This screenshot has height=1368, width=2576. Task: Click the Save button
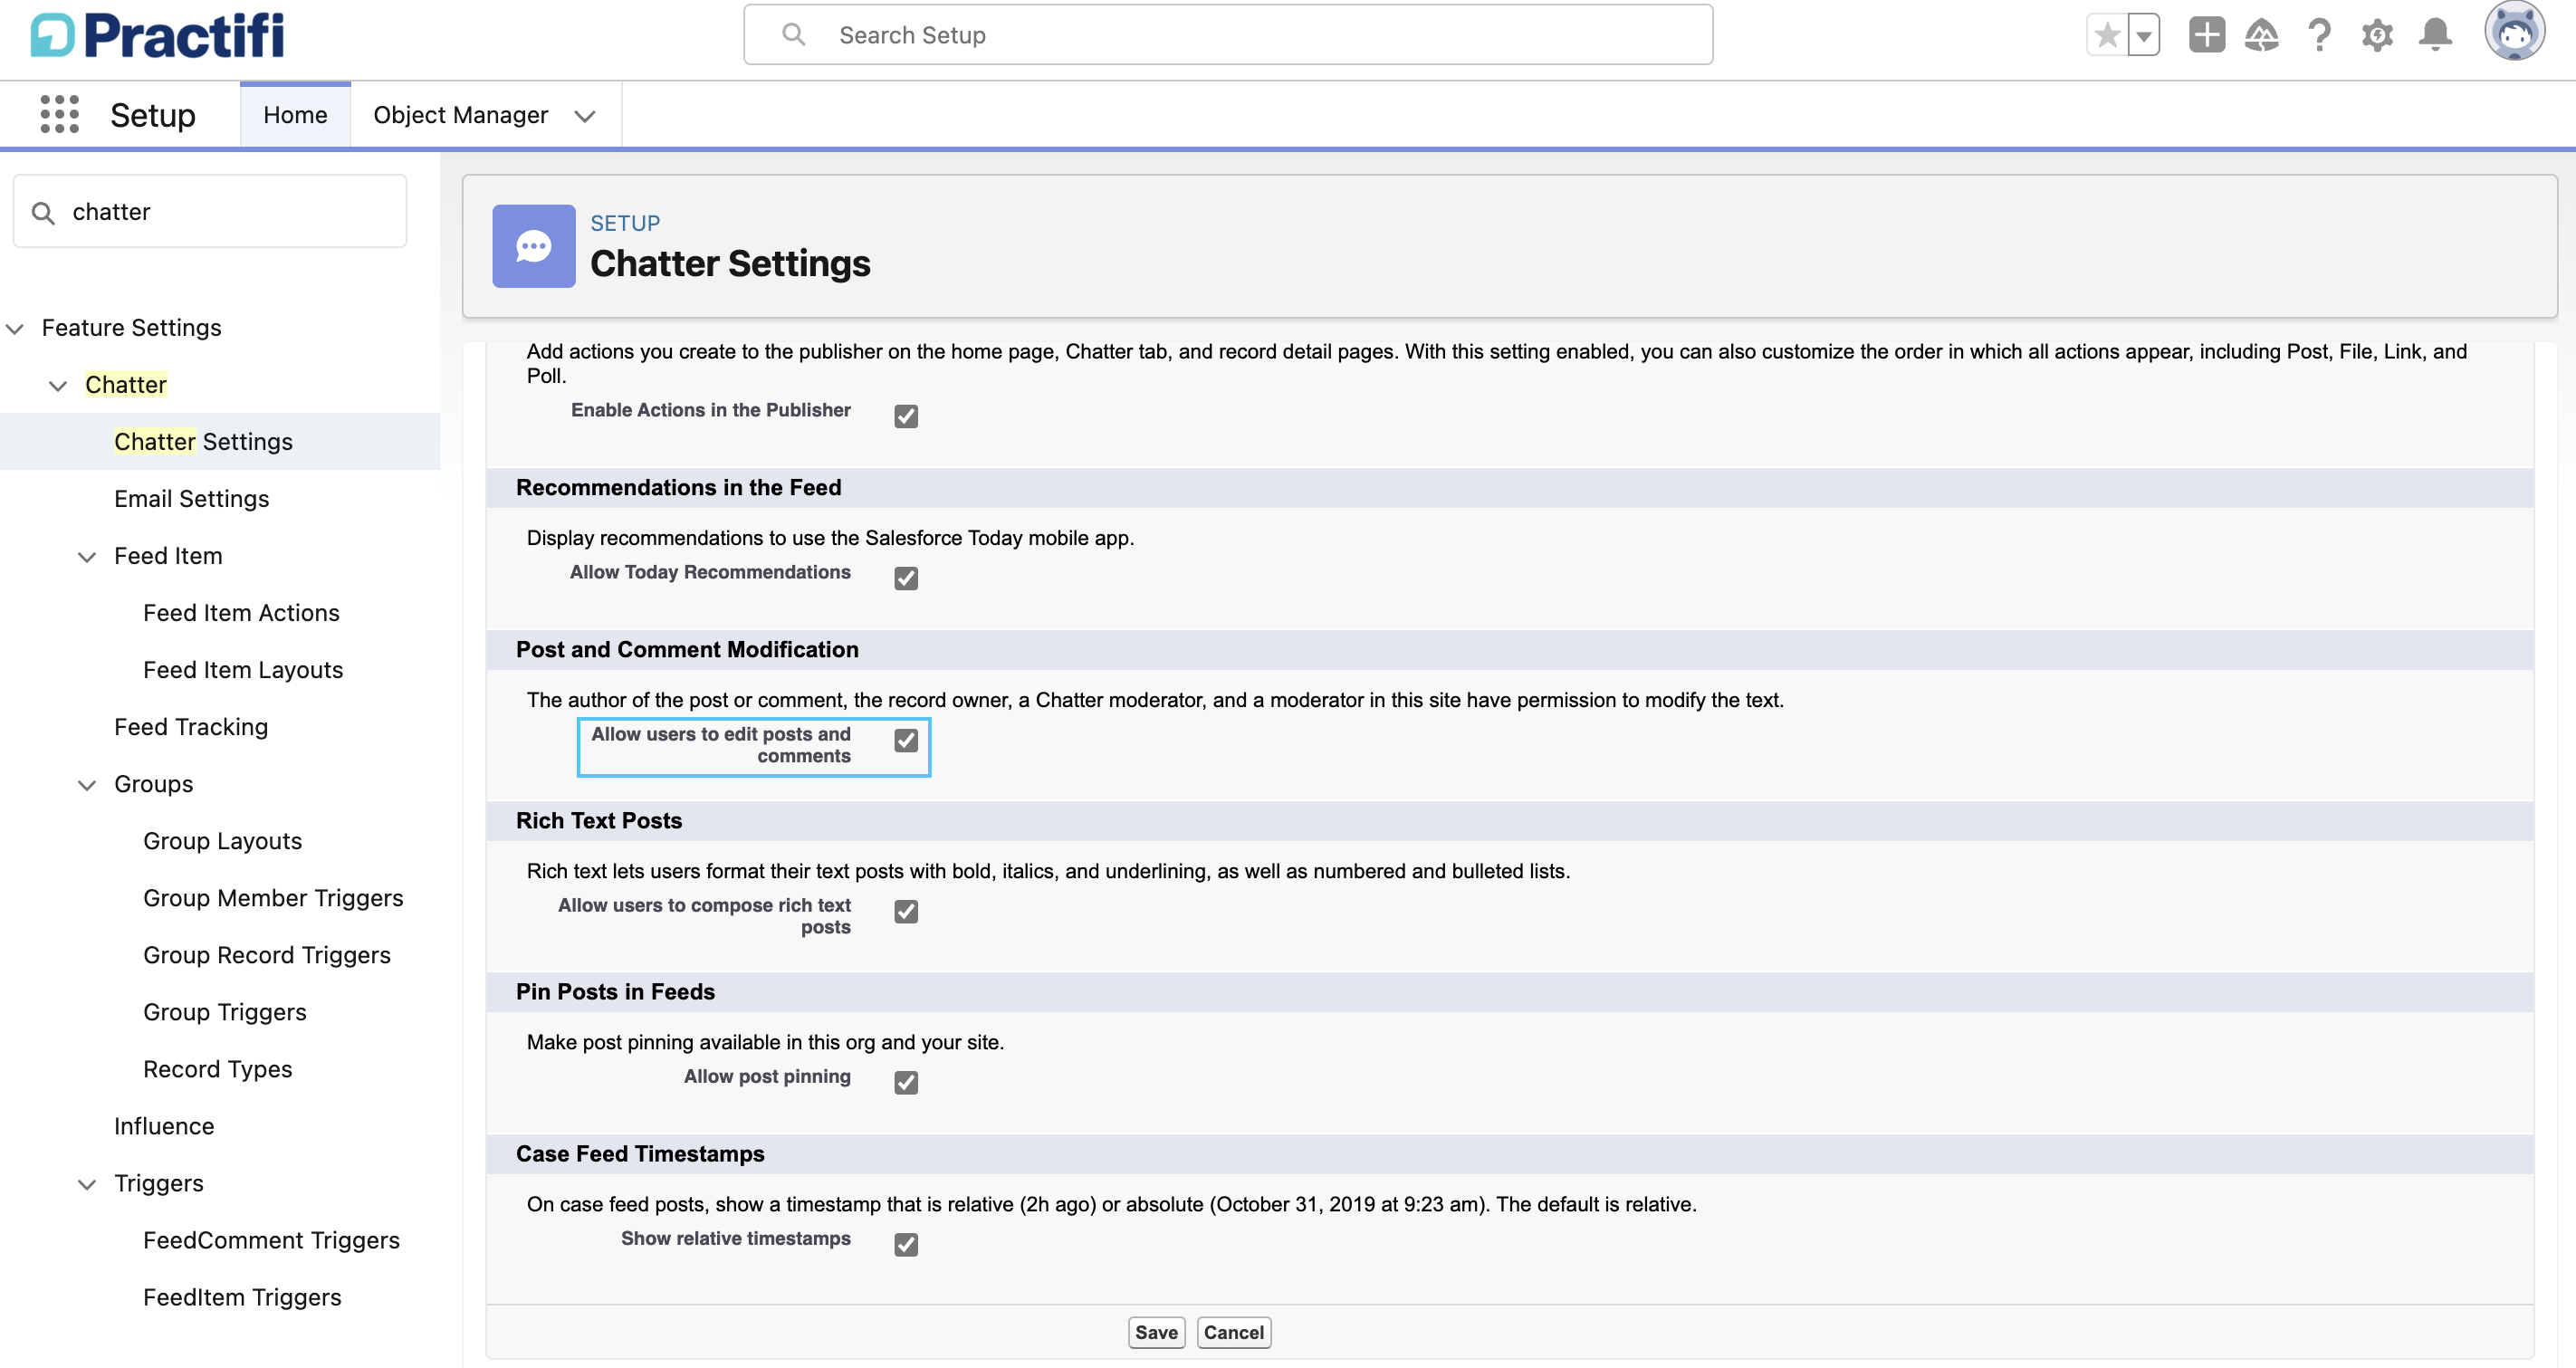(x=1155, y=1332)
